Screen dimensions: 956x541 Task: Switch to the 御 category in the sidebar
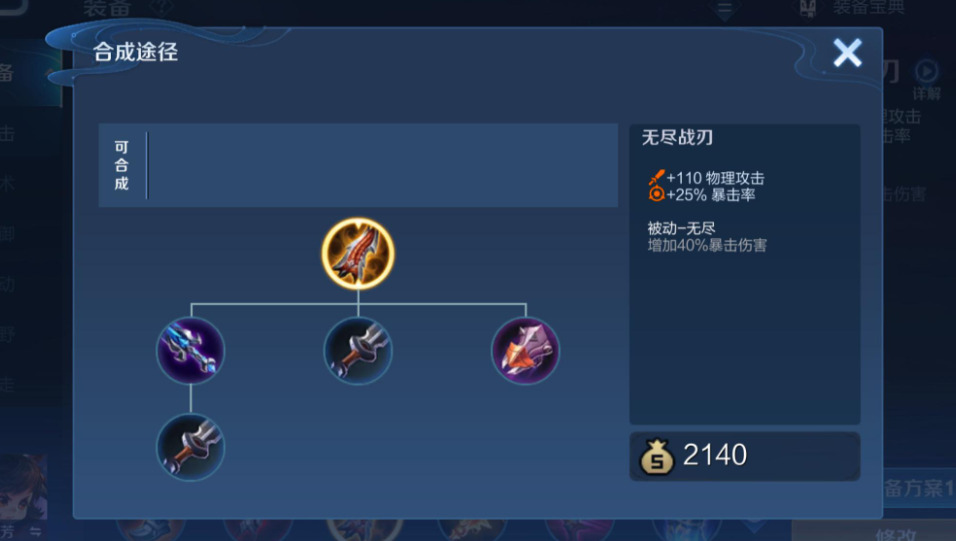[x=7, y=234]
